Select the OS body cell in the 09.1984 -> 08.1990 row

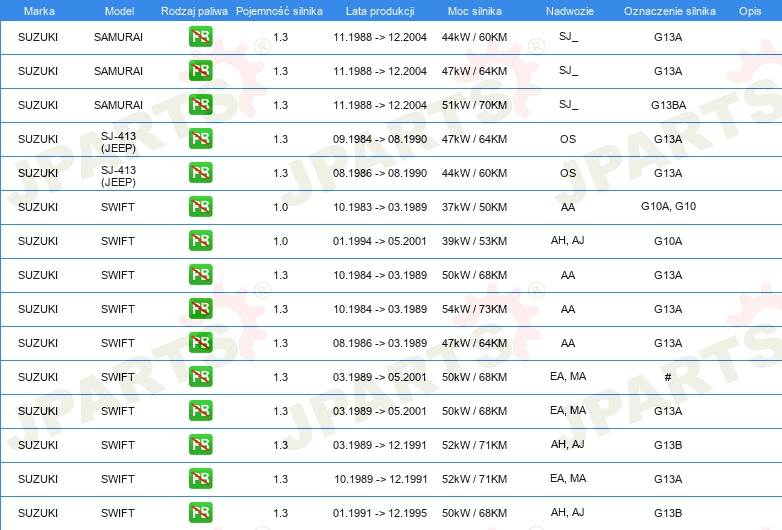[x=568, y=139]
